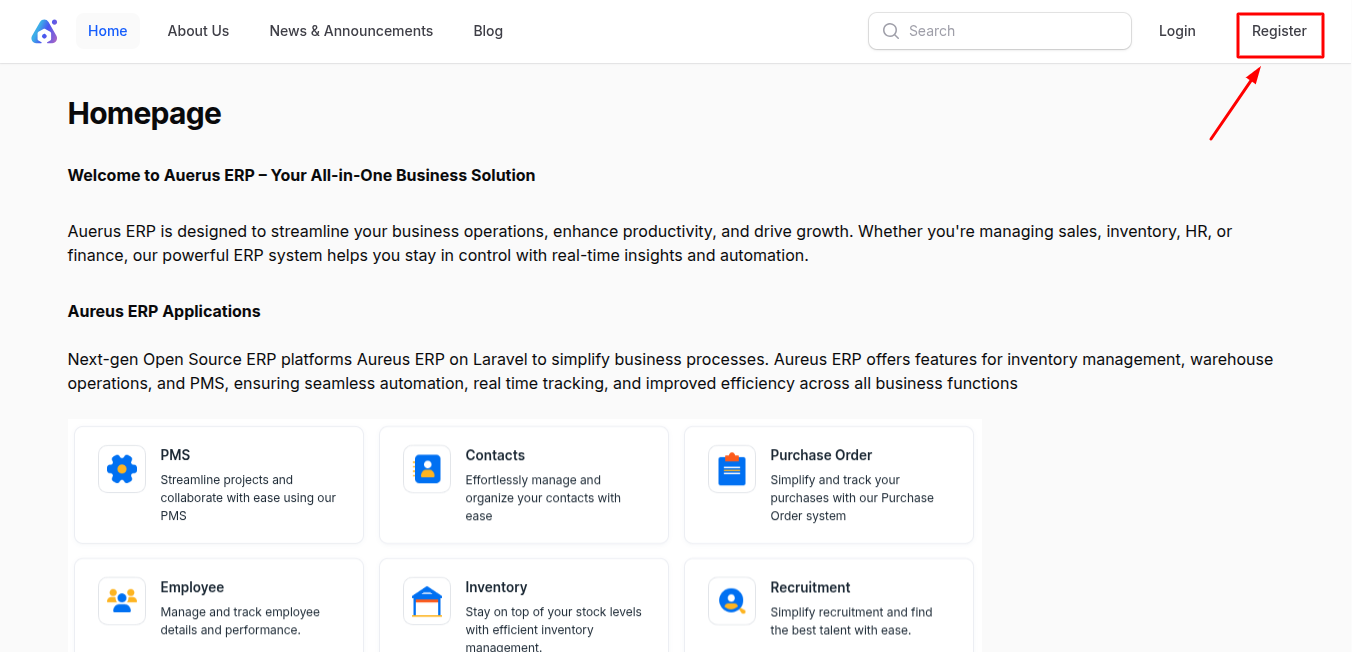Click the Employee people icon
This screenshot has width=1352, height=652.
tap(122, 601)
